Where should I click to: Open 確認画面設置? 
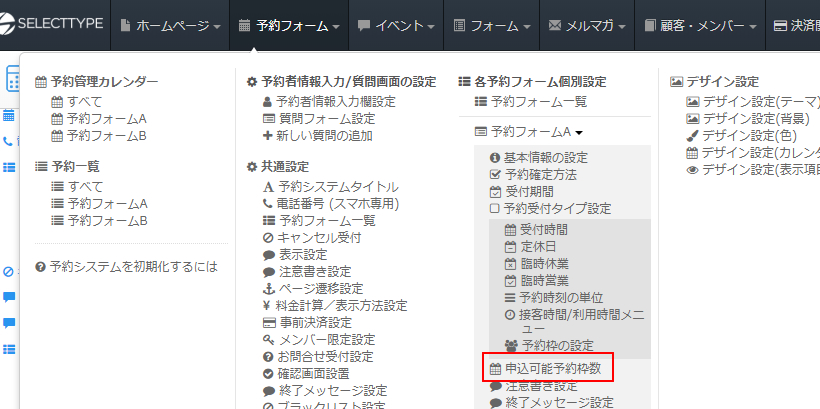[306, 373]
